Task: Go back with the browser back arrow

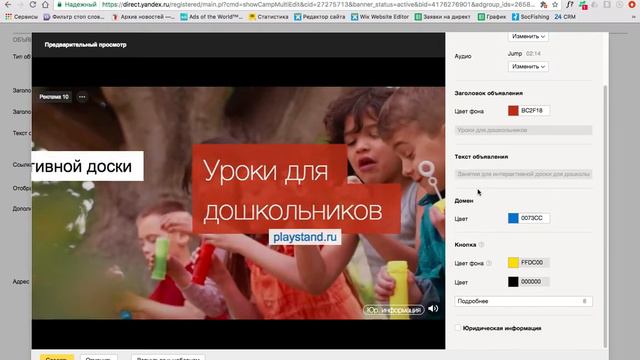Action: click(x=8, y=4)
